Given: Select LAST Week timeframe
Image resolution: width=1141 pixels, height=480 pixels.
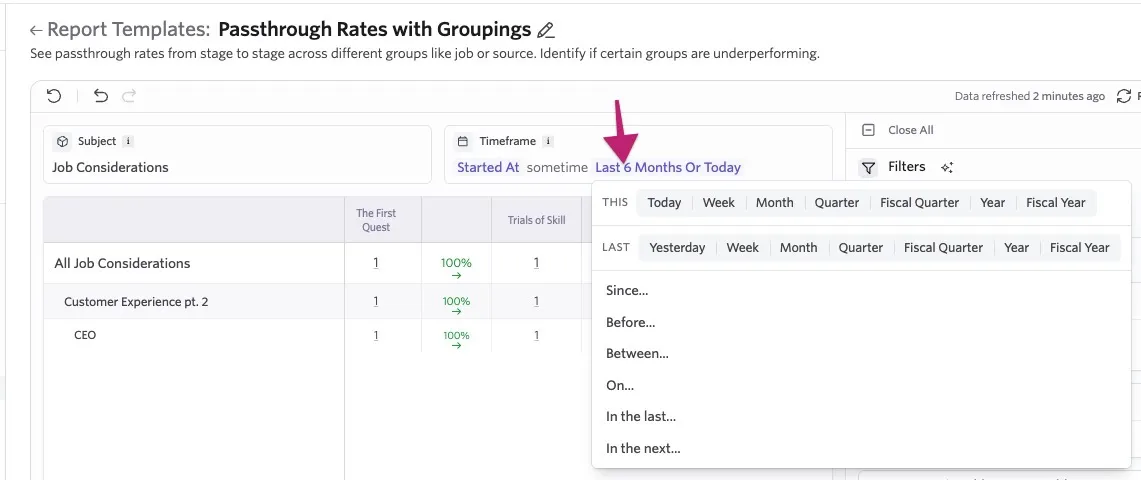Looking at the screenshot, I should (x=742, y=248).
